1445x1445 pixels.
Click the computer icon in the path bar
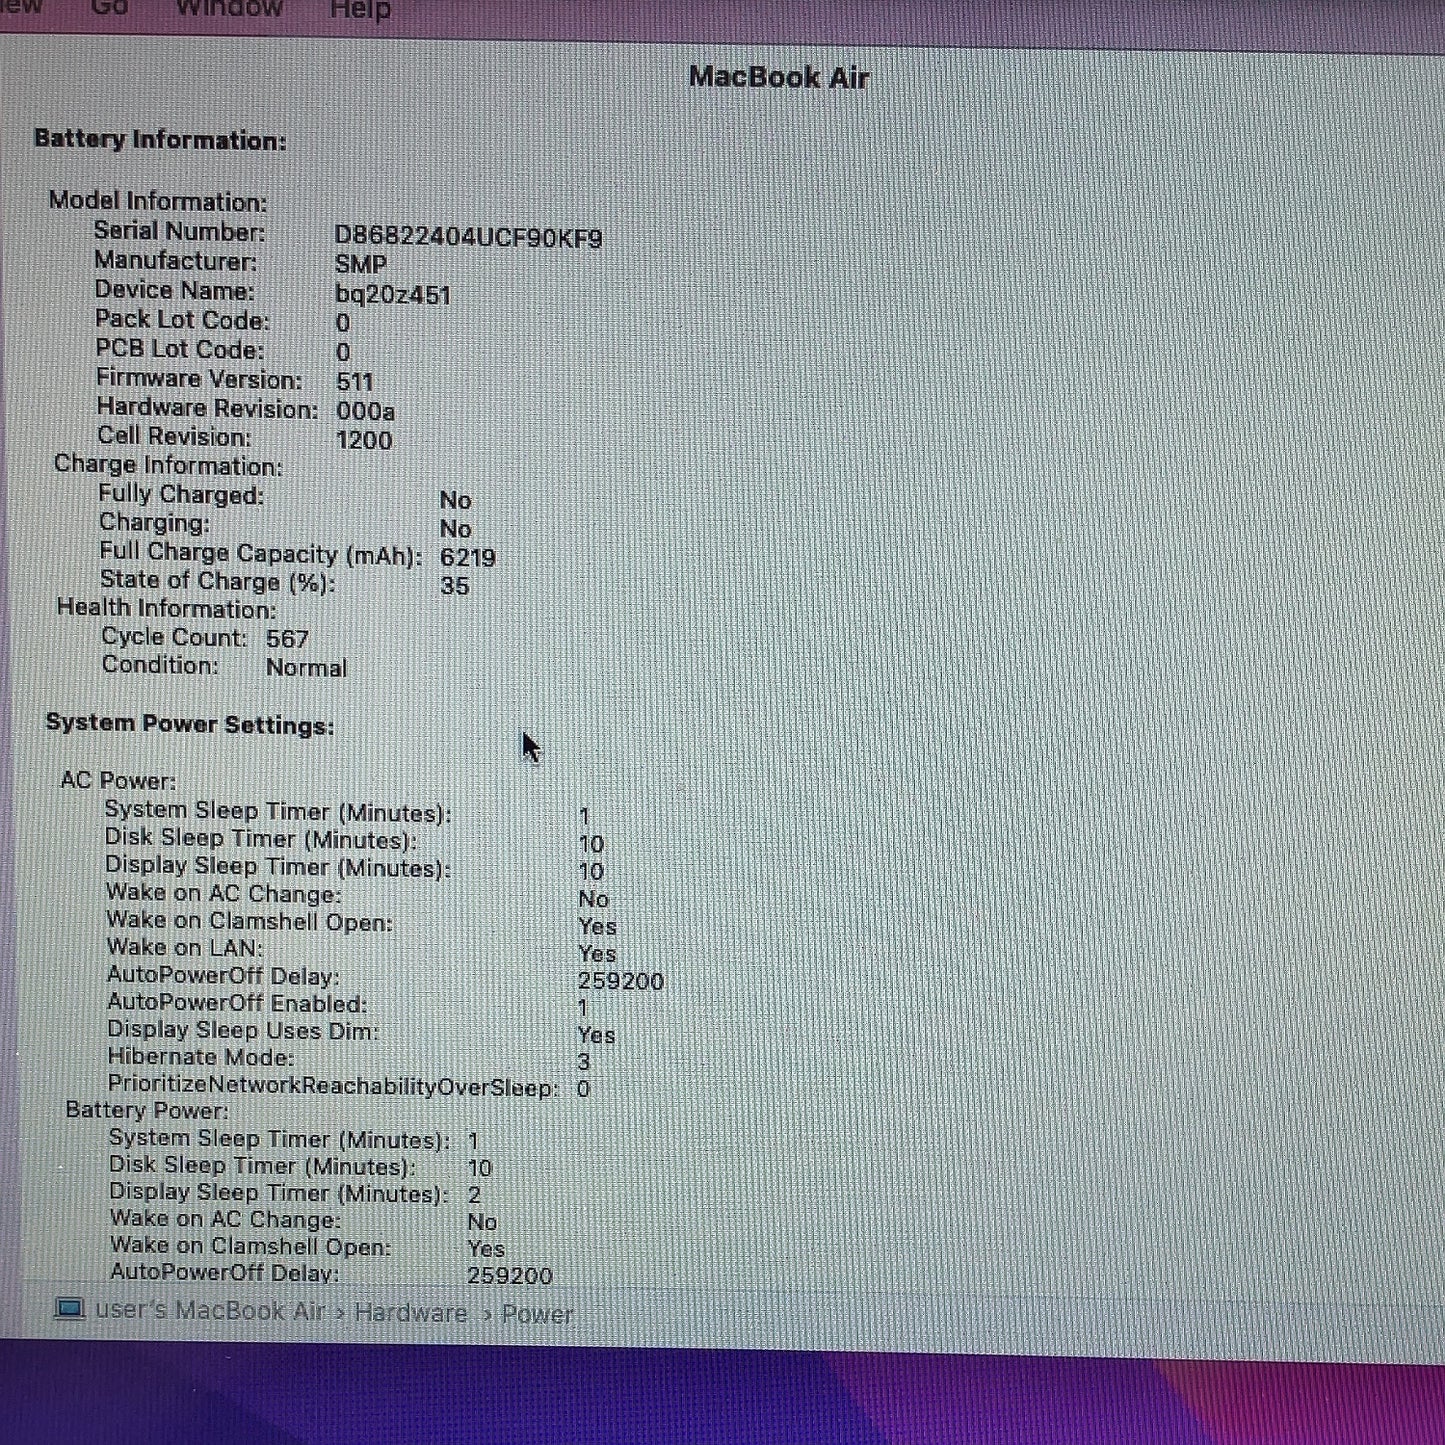point(70,1309)
